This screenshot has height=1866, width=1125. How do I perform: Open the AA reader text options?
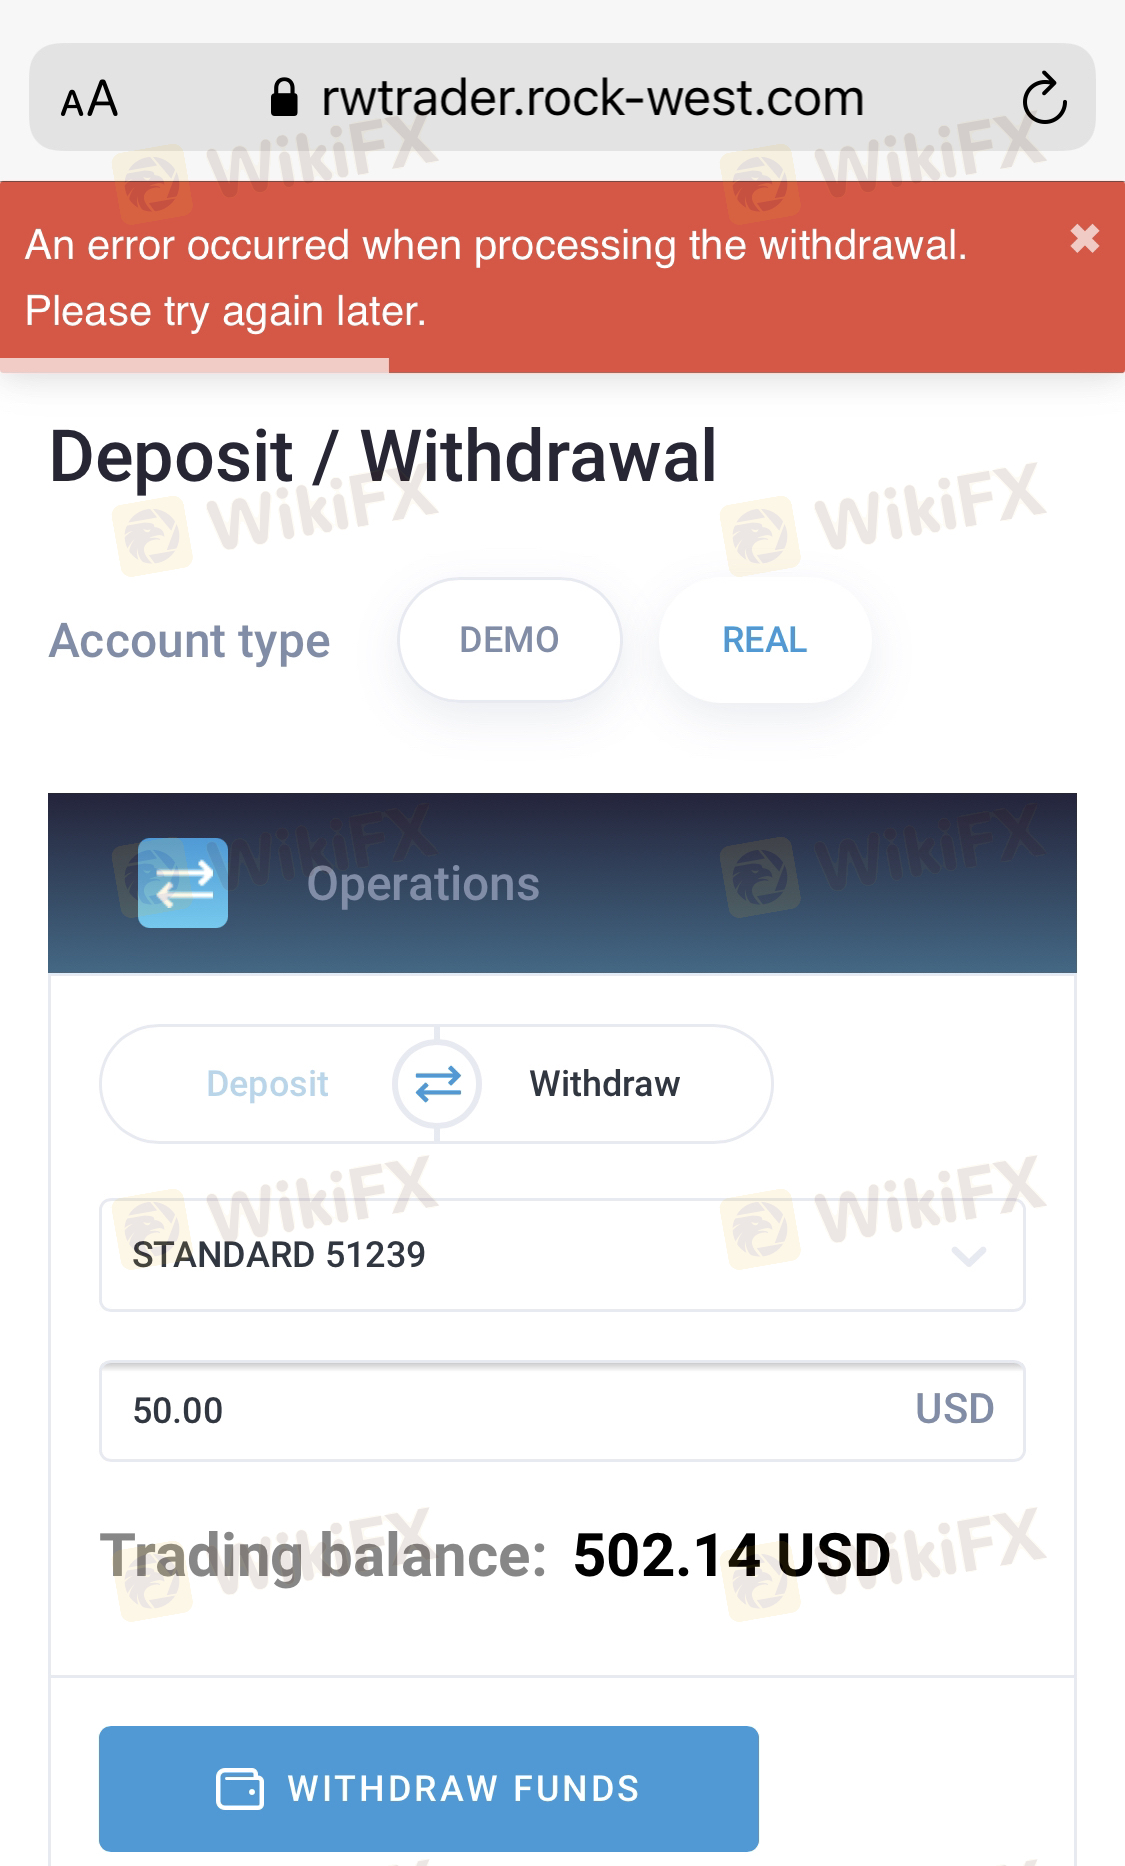click(x=89, y=99)
